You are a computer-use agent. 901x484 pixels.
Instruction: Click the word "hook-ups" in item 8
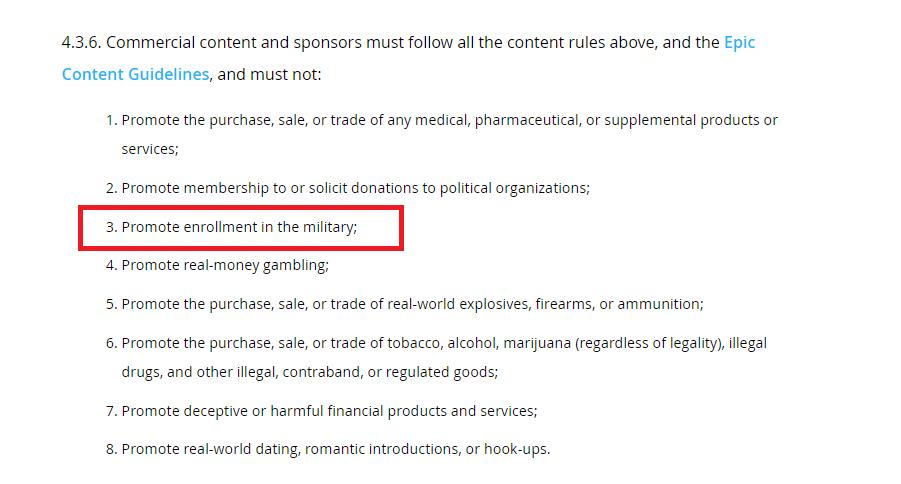[x=515, y=449]
